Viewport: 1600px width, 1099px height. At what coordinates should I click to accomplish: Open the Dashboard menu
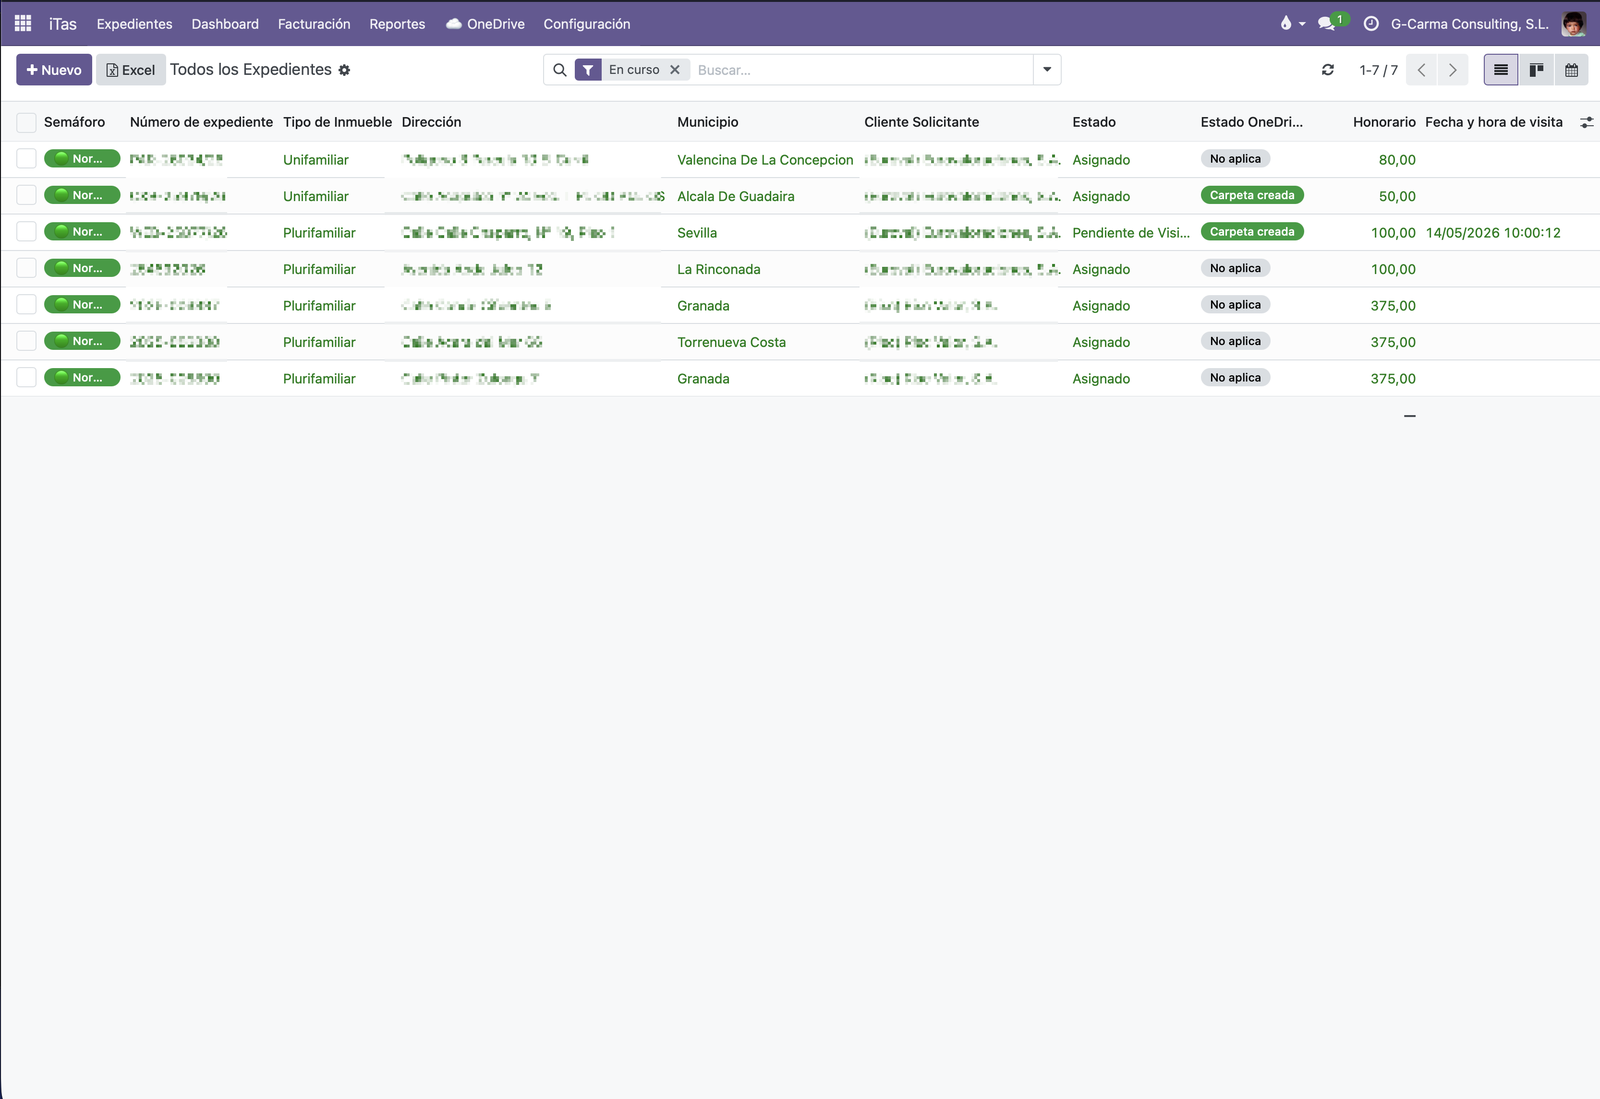[225, 24]
